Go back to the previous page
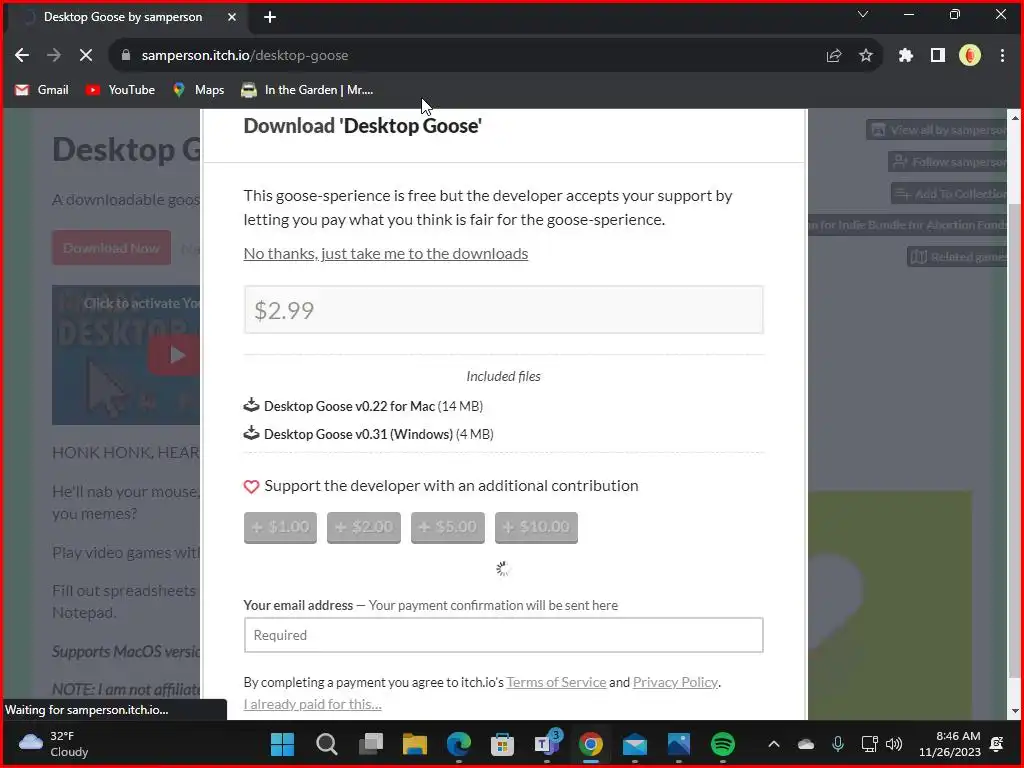The width and height of the screenshot is (1024, 768). (x=22, y=56)
